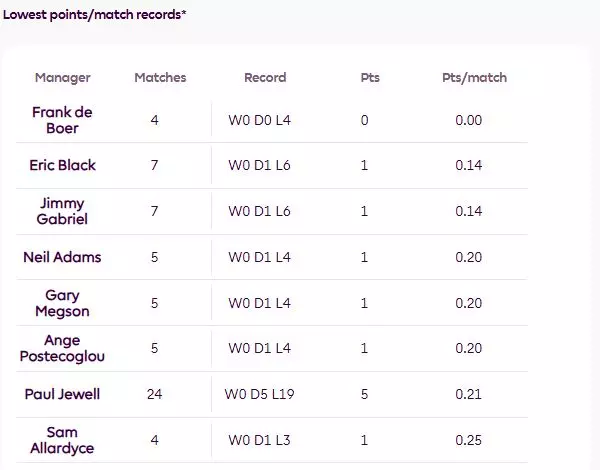Click Paul Jewell's 24 matches value

154,394
